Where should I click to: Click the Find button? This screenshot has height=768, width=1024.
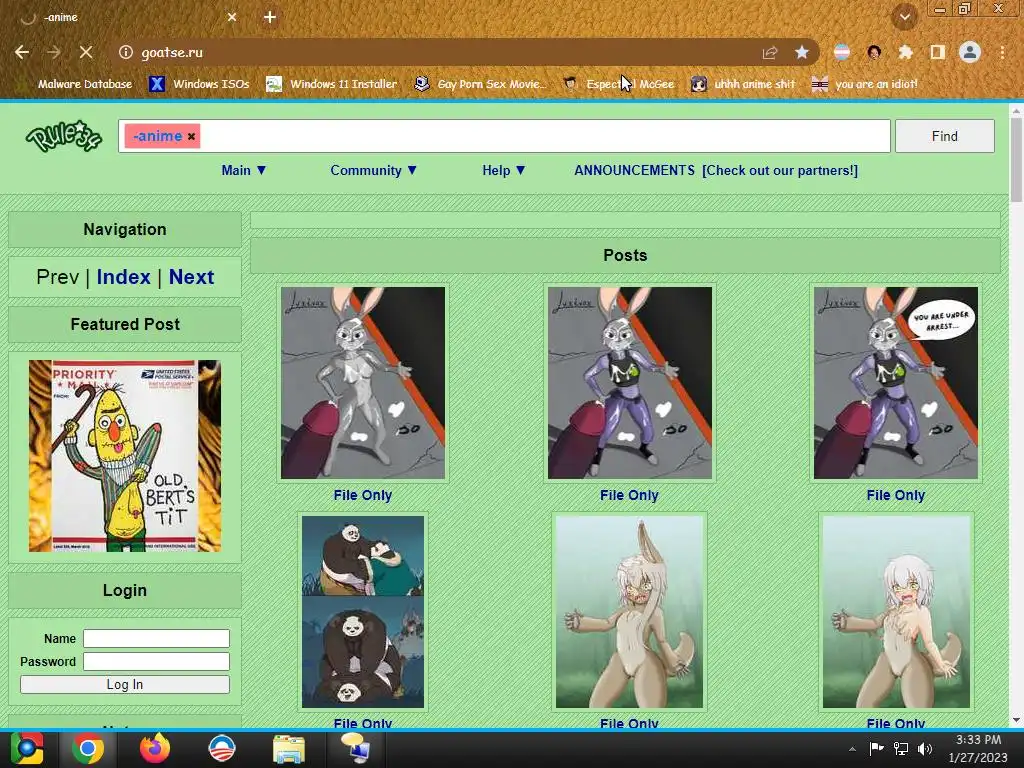click(x=945, y=136)
